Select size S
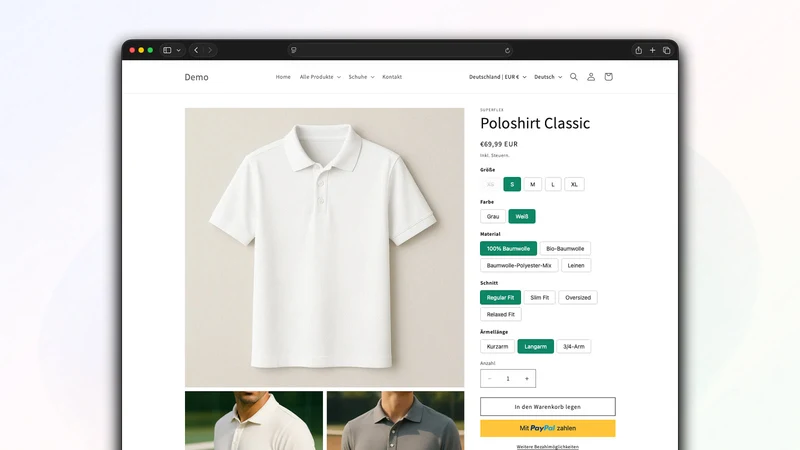800x450 pixels. (512, 184)
